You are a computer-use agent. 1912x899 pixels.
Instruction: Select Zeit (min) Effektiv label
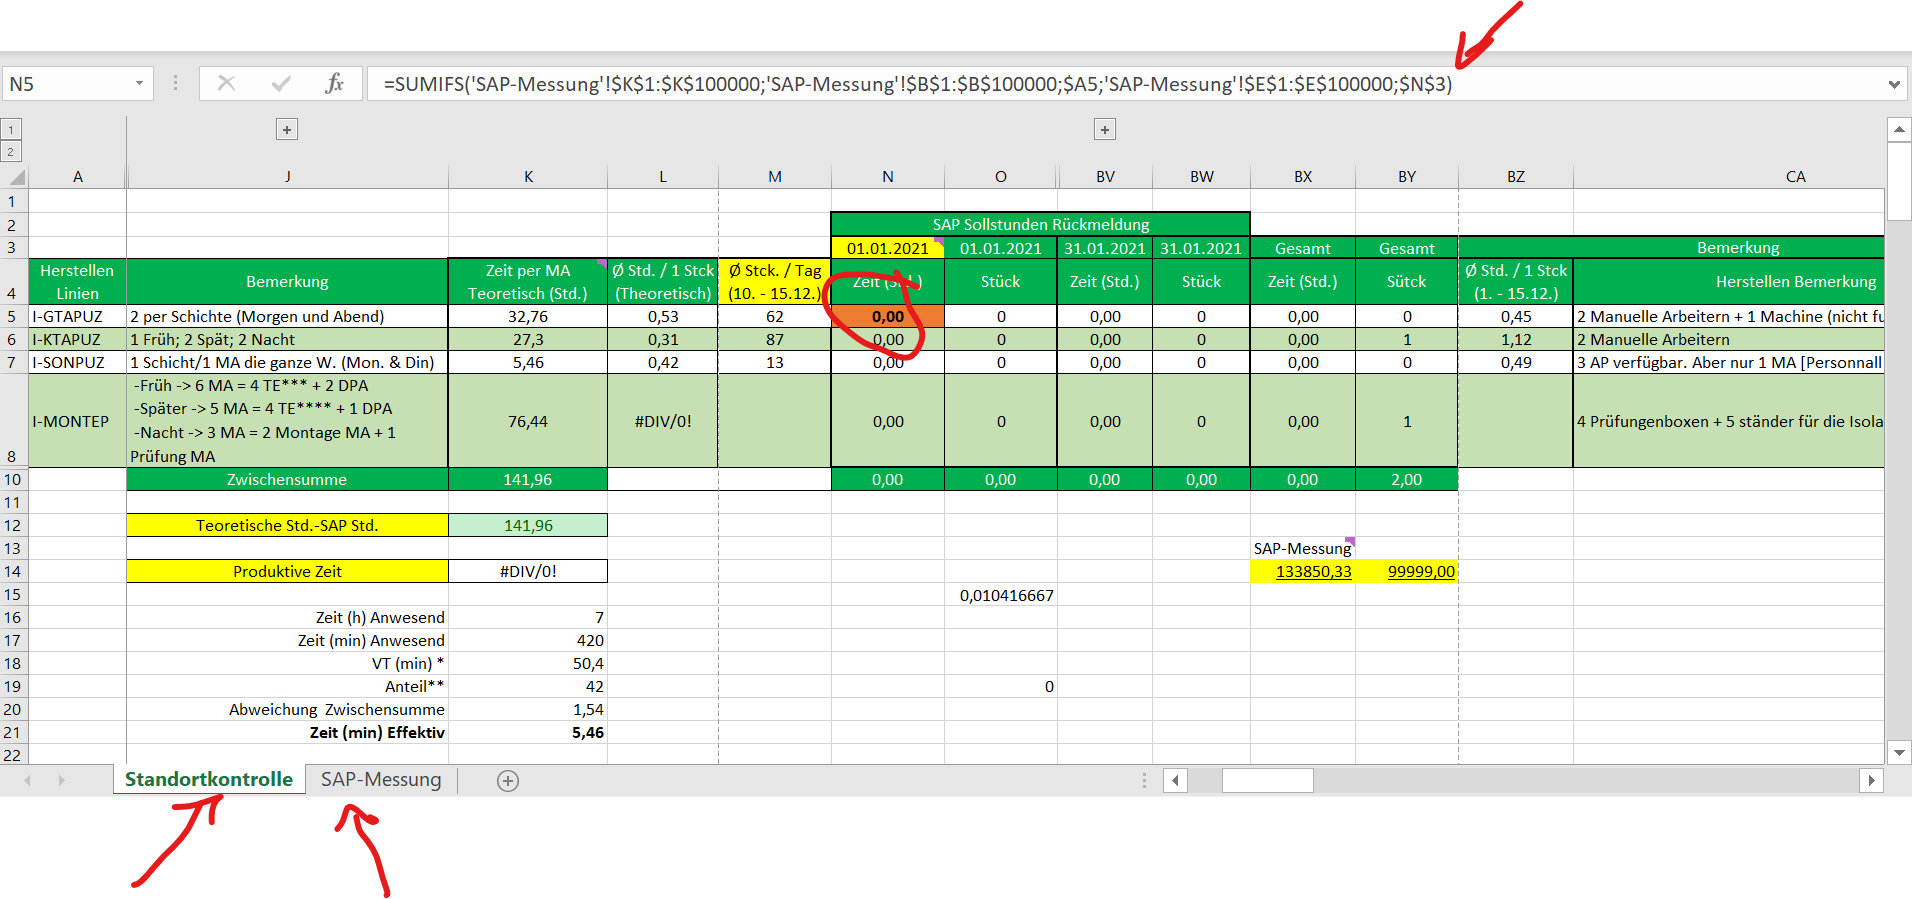pyautogui.click(x=377, y=732)
